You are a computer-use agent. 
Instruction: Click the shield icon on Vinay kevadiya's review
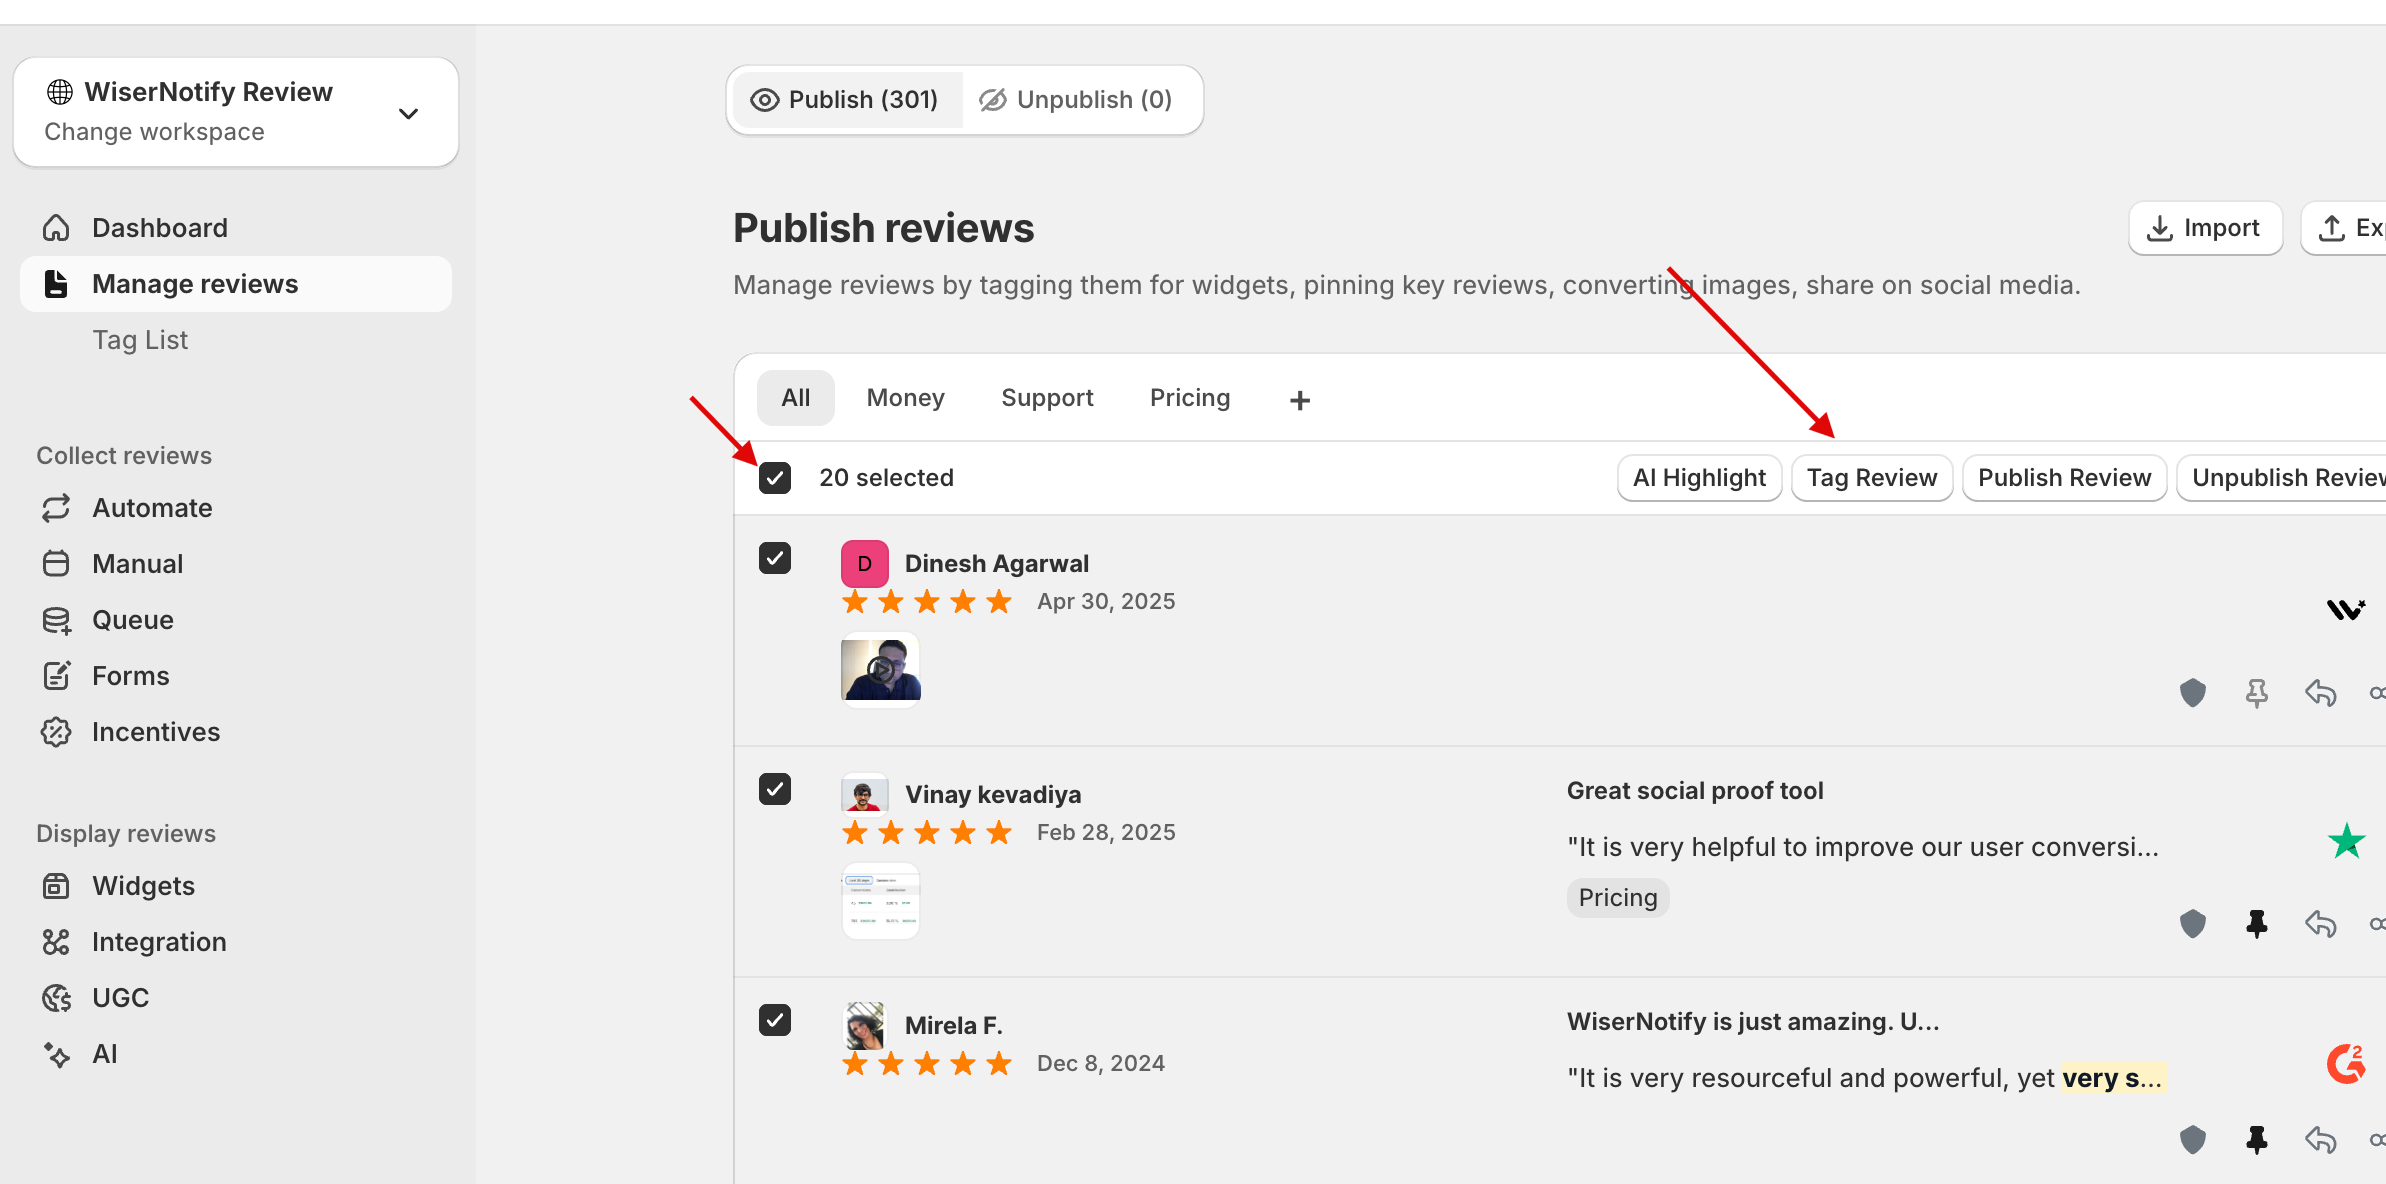(x=2192, y=923)
